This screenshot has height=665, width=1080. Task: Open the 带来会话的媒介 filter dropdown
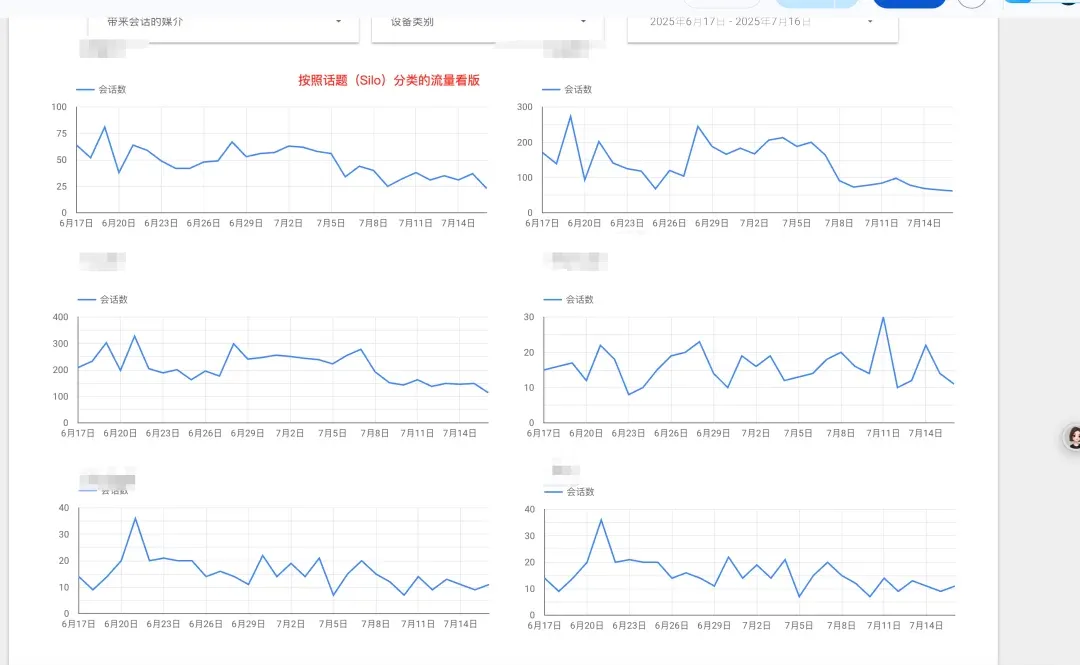tap(223, 21)
